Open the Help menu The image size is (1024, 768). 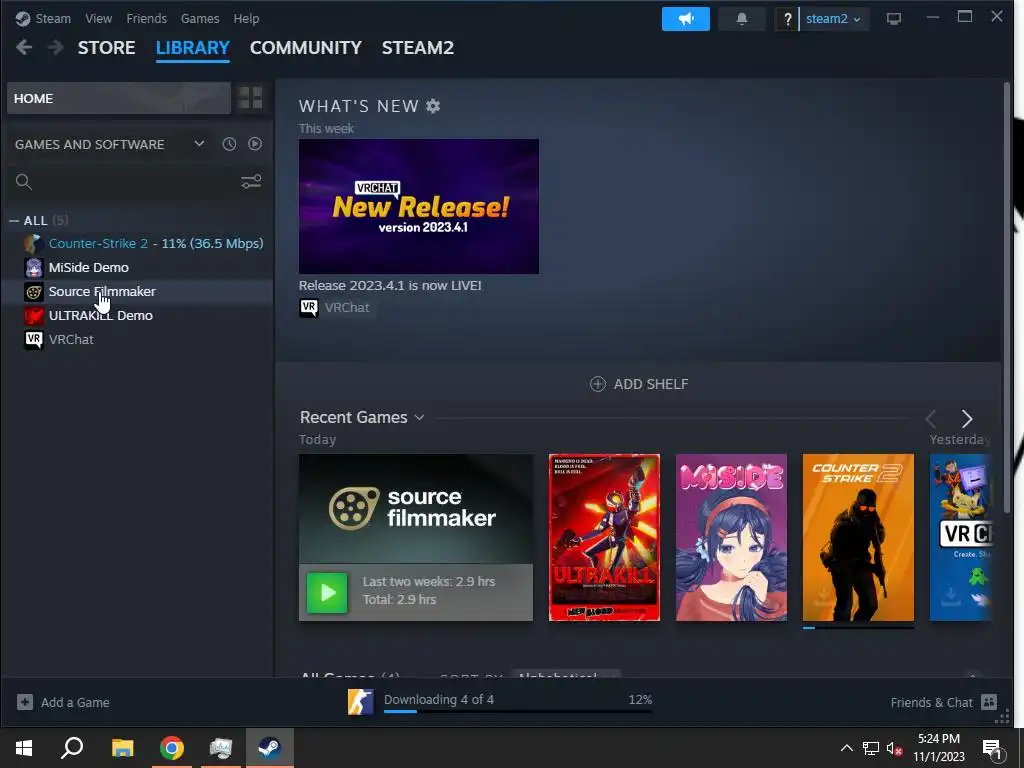246,18
